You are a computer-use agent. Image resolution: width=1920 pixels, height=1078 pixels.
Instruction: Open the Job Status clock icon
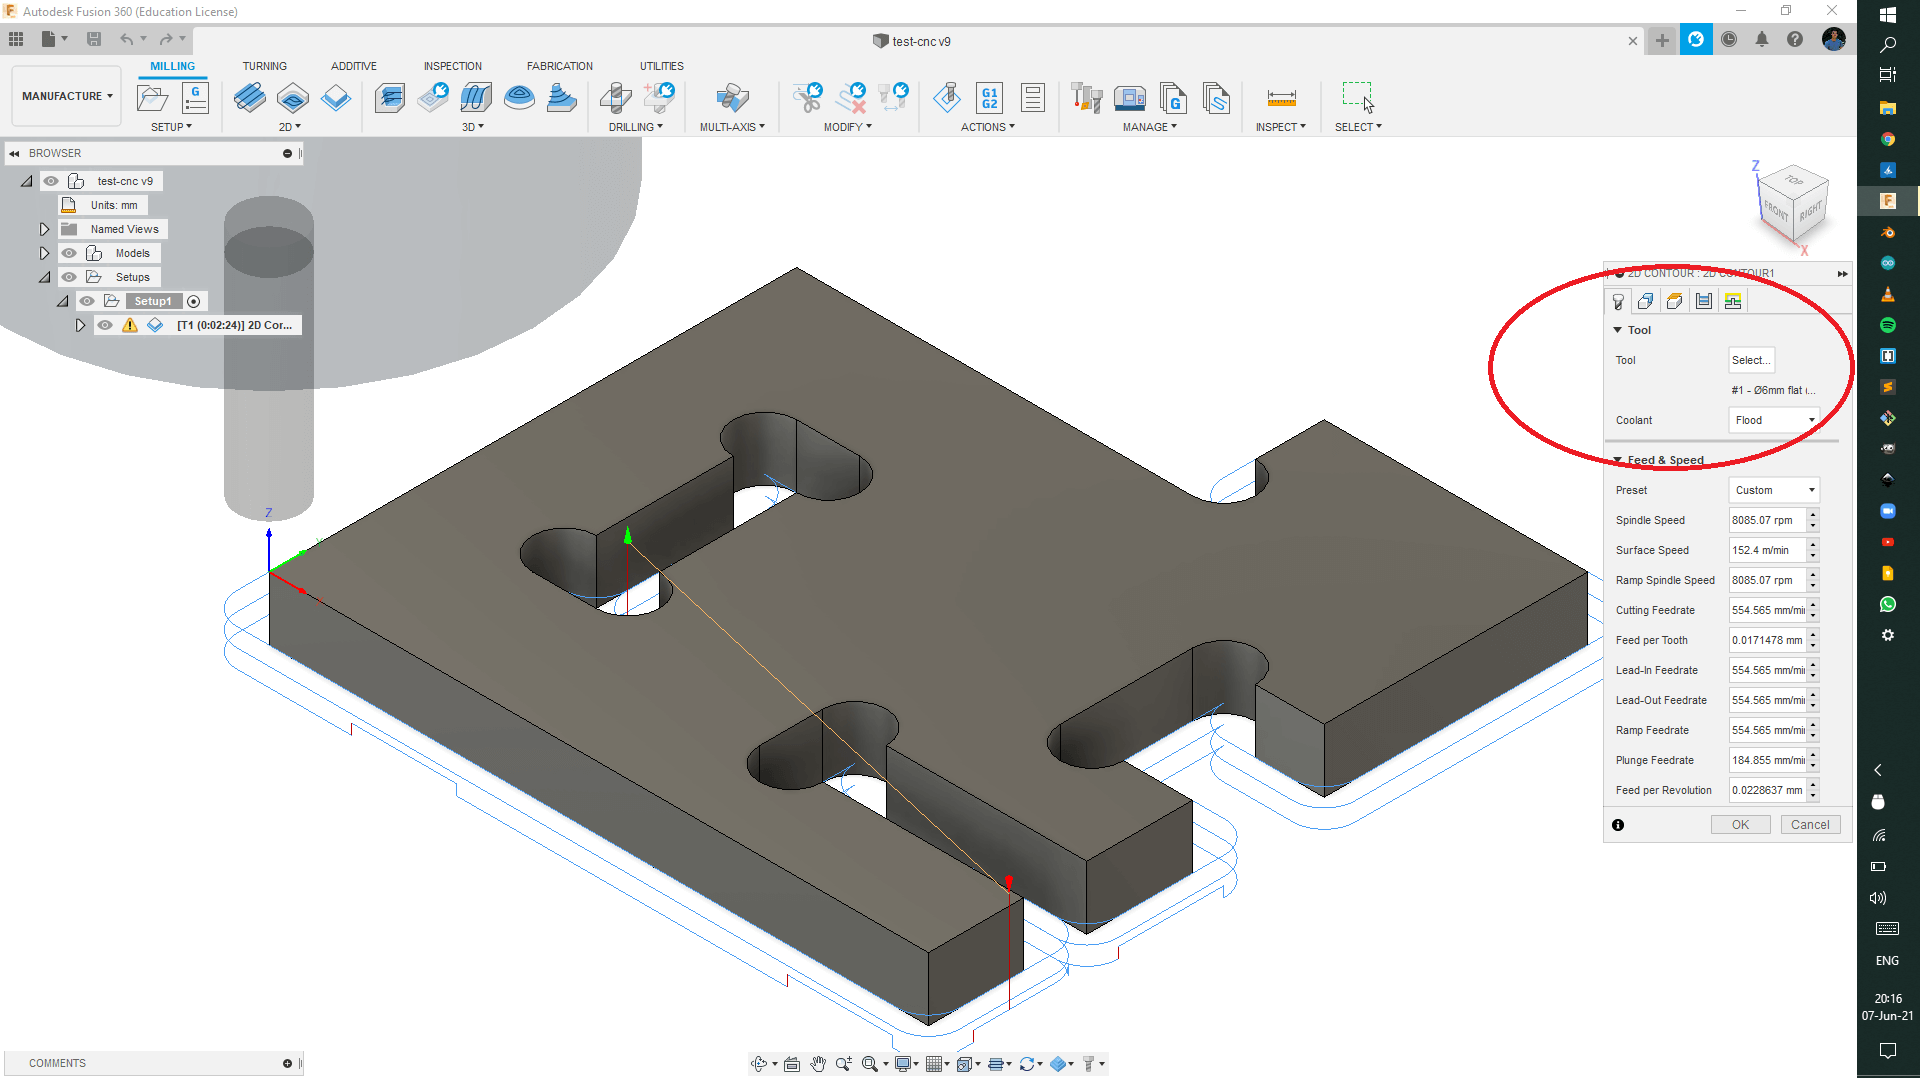(x=1729, y=40)
